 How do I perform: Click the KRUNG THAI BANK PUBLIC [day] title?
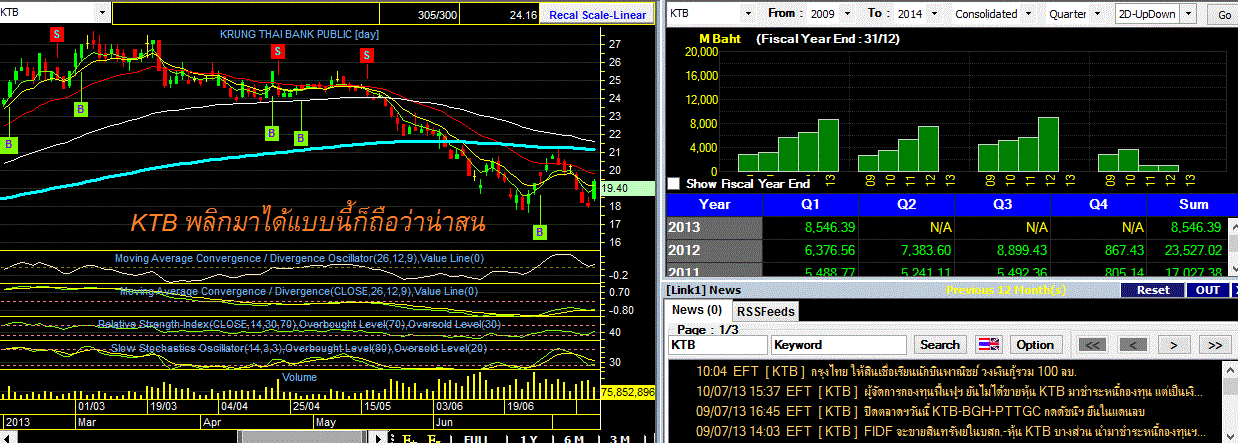299,34
